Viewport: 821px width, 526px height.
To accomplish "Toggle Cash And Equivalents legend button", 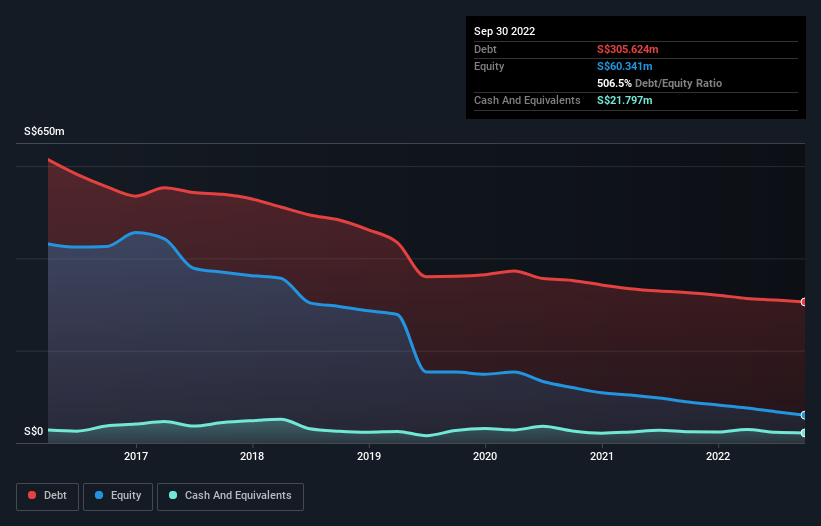I will tap(230, 496).
